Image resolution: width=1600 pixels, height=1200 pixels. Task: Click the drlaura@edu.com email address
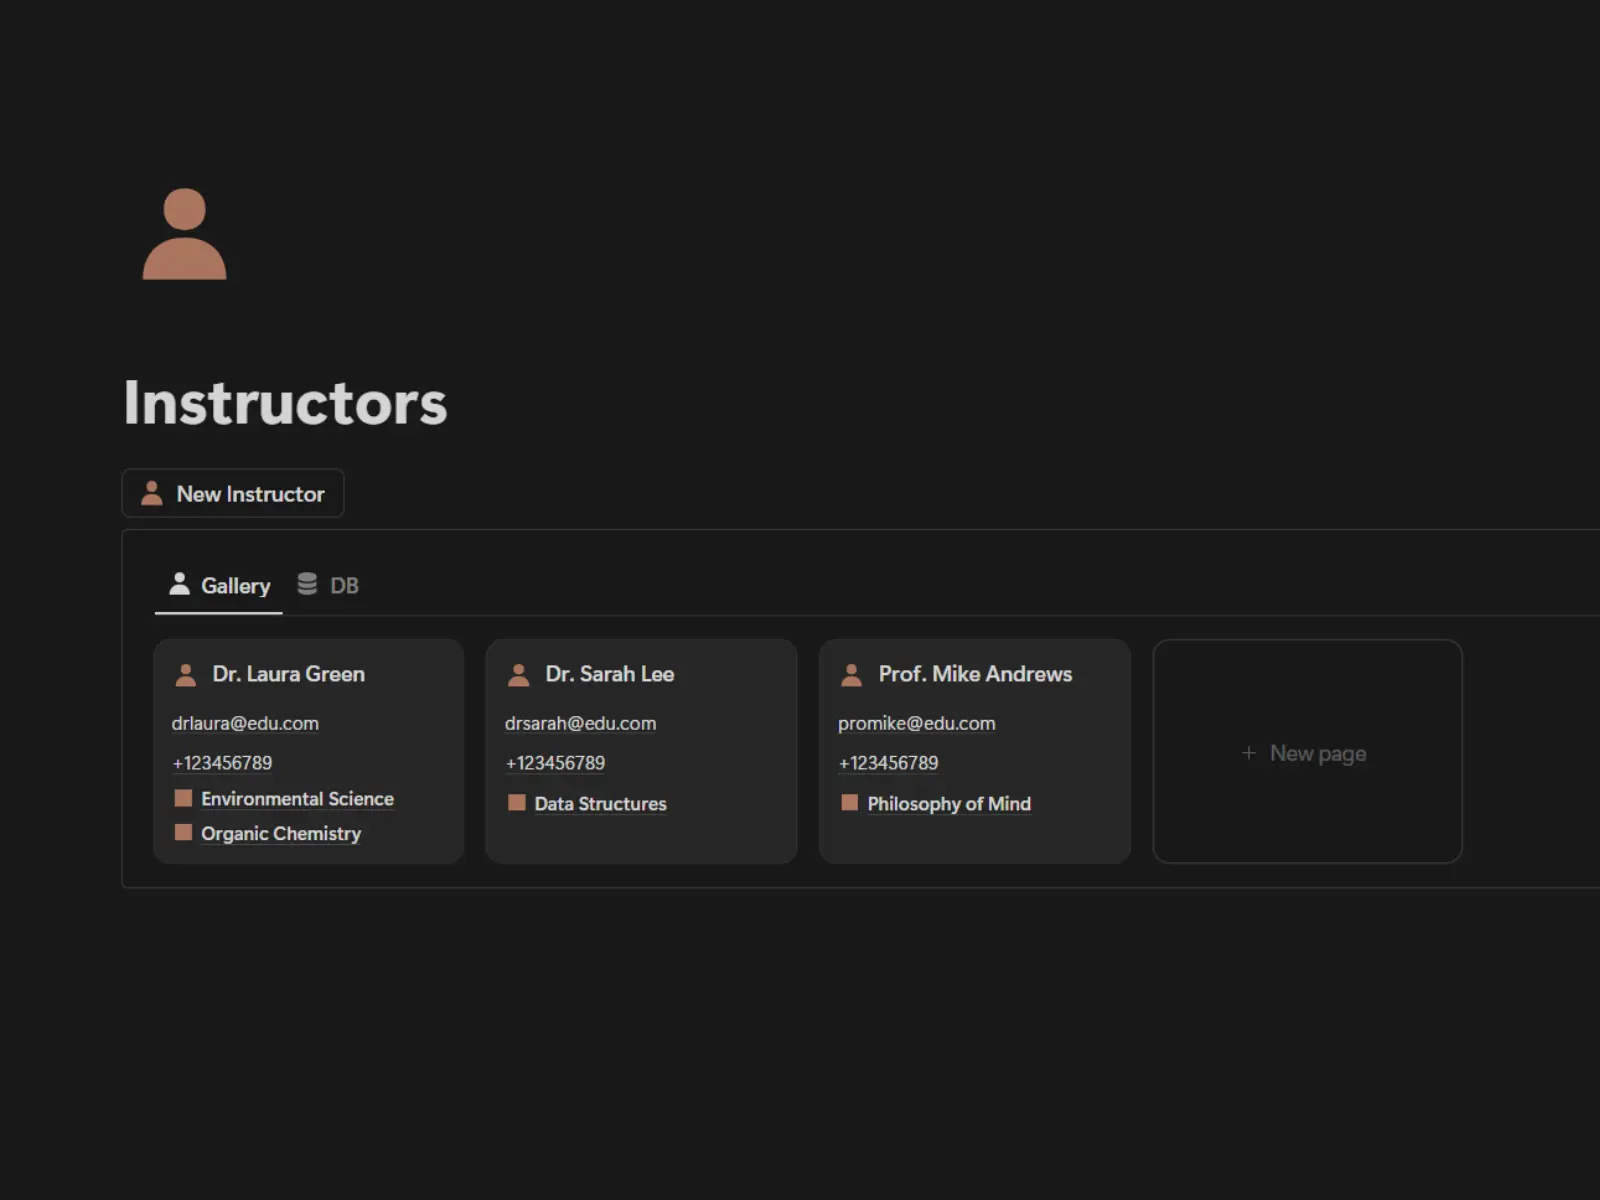tap(245, 723)
